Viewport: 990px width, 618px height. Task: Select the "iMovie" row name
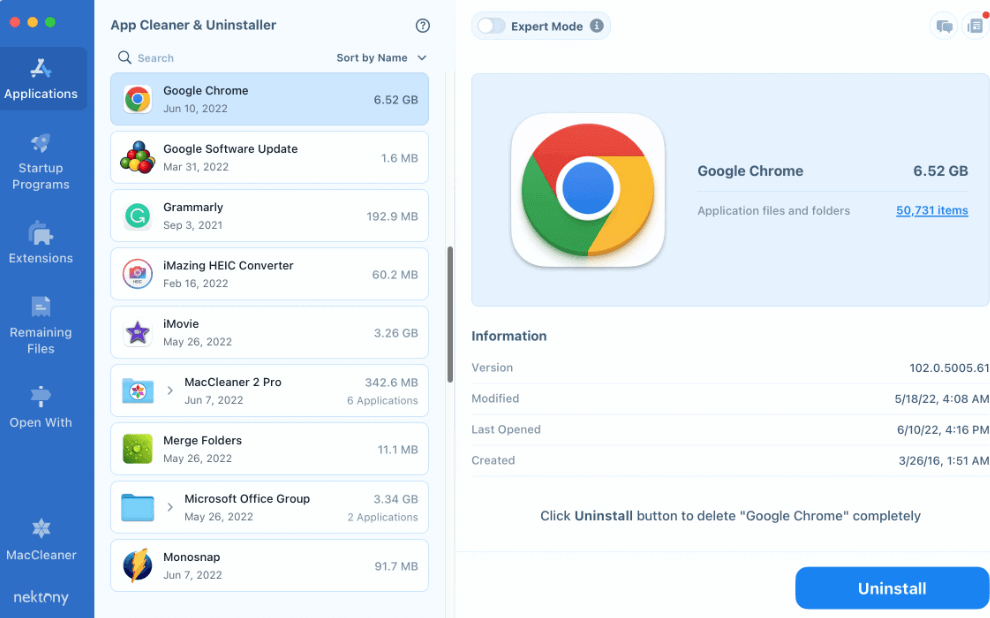(x=181, y=324)
